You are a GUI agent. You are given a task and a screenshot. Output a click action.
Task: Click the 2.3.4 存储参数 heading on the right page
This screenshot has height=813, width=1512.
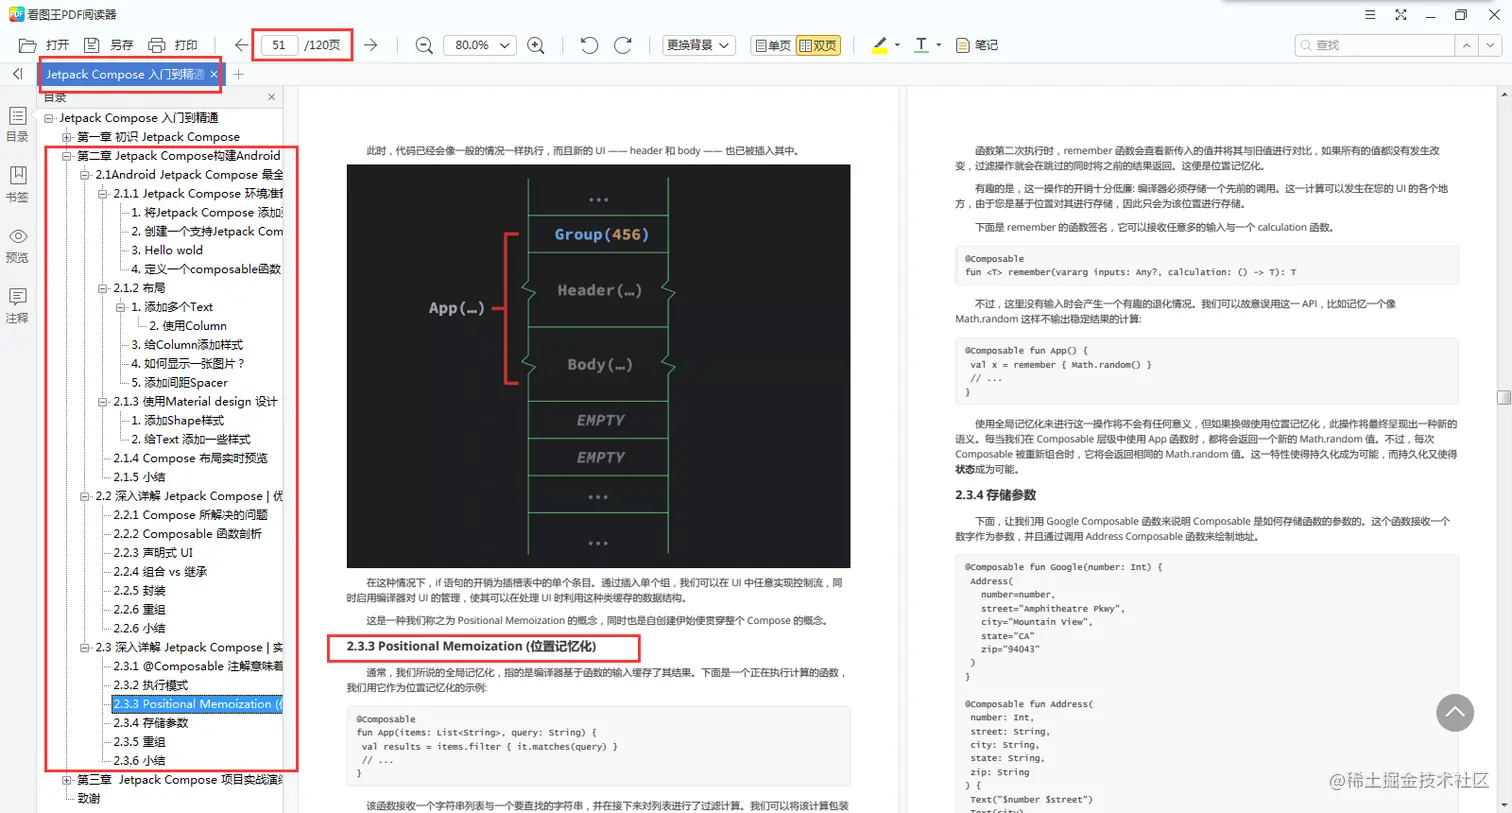pyautogui.click(x=995, y=495)
